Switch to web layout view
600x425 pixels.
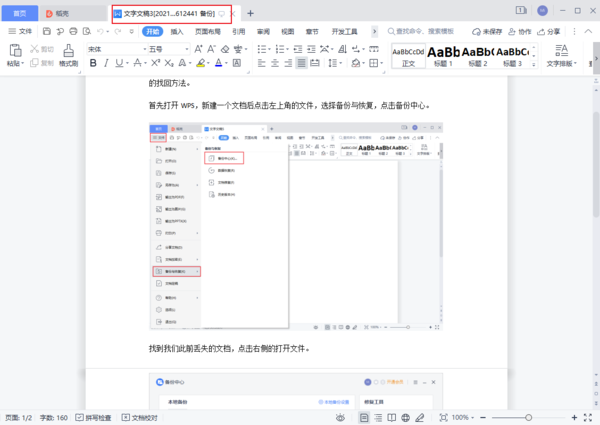pyautogui.click(x=406, y=418)
